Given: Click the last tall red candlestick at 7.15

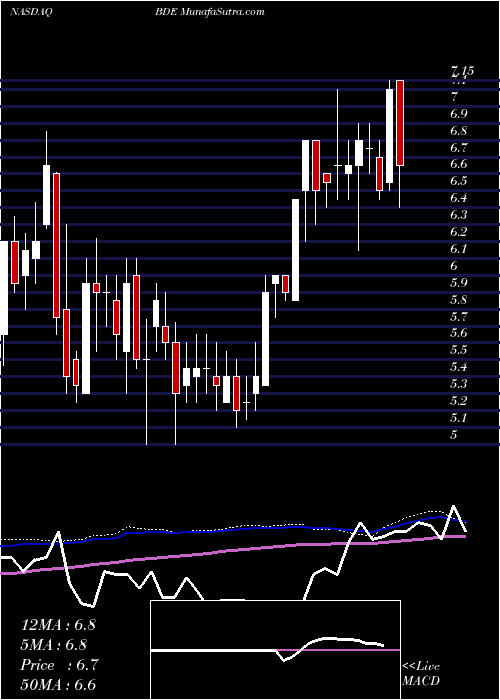Looking at the screenshot, I should [x=400, y=123].
